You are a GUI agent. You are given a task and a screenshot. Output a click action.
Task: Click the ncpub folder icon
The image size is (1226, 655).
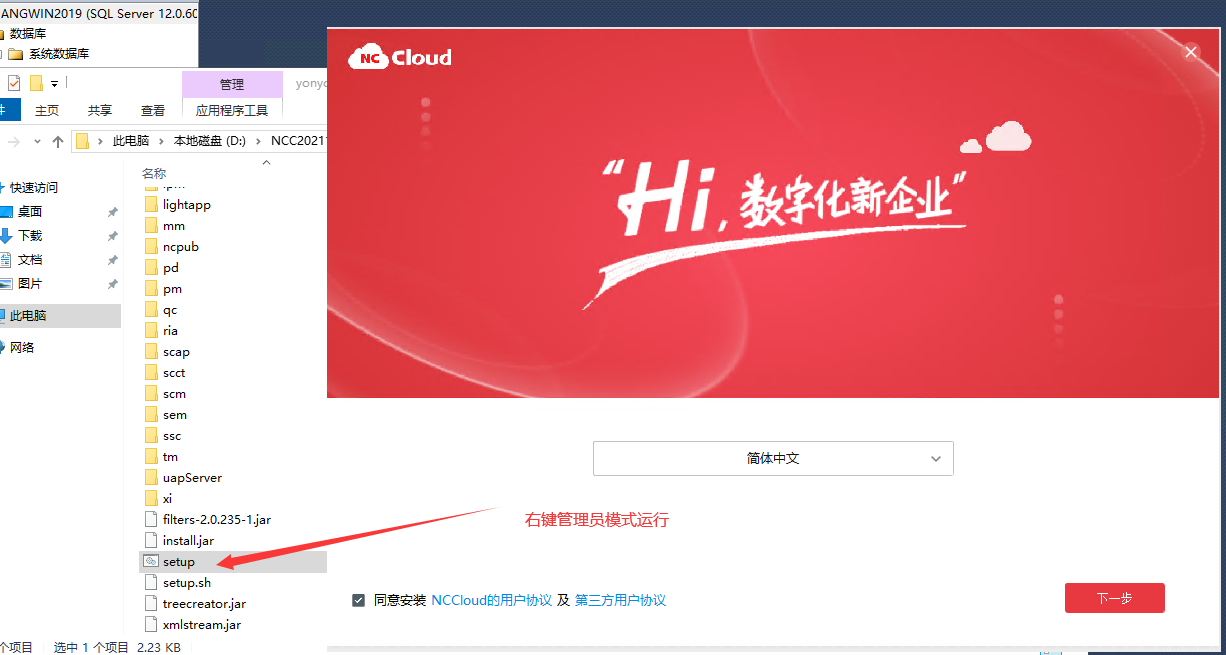click(151, 247)
